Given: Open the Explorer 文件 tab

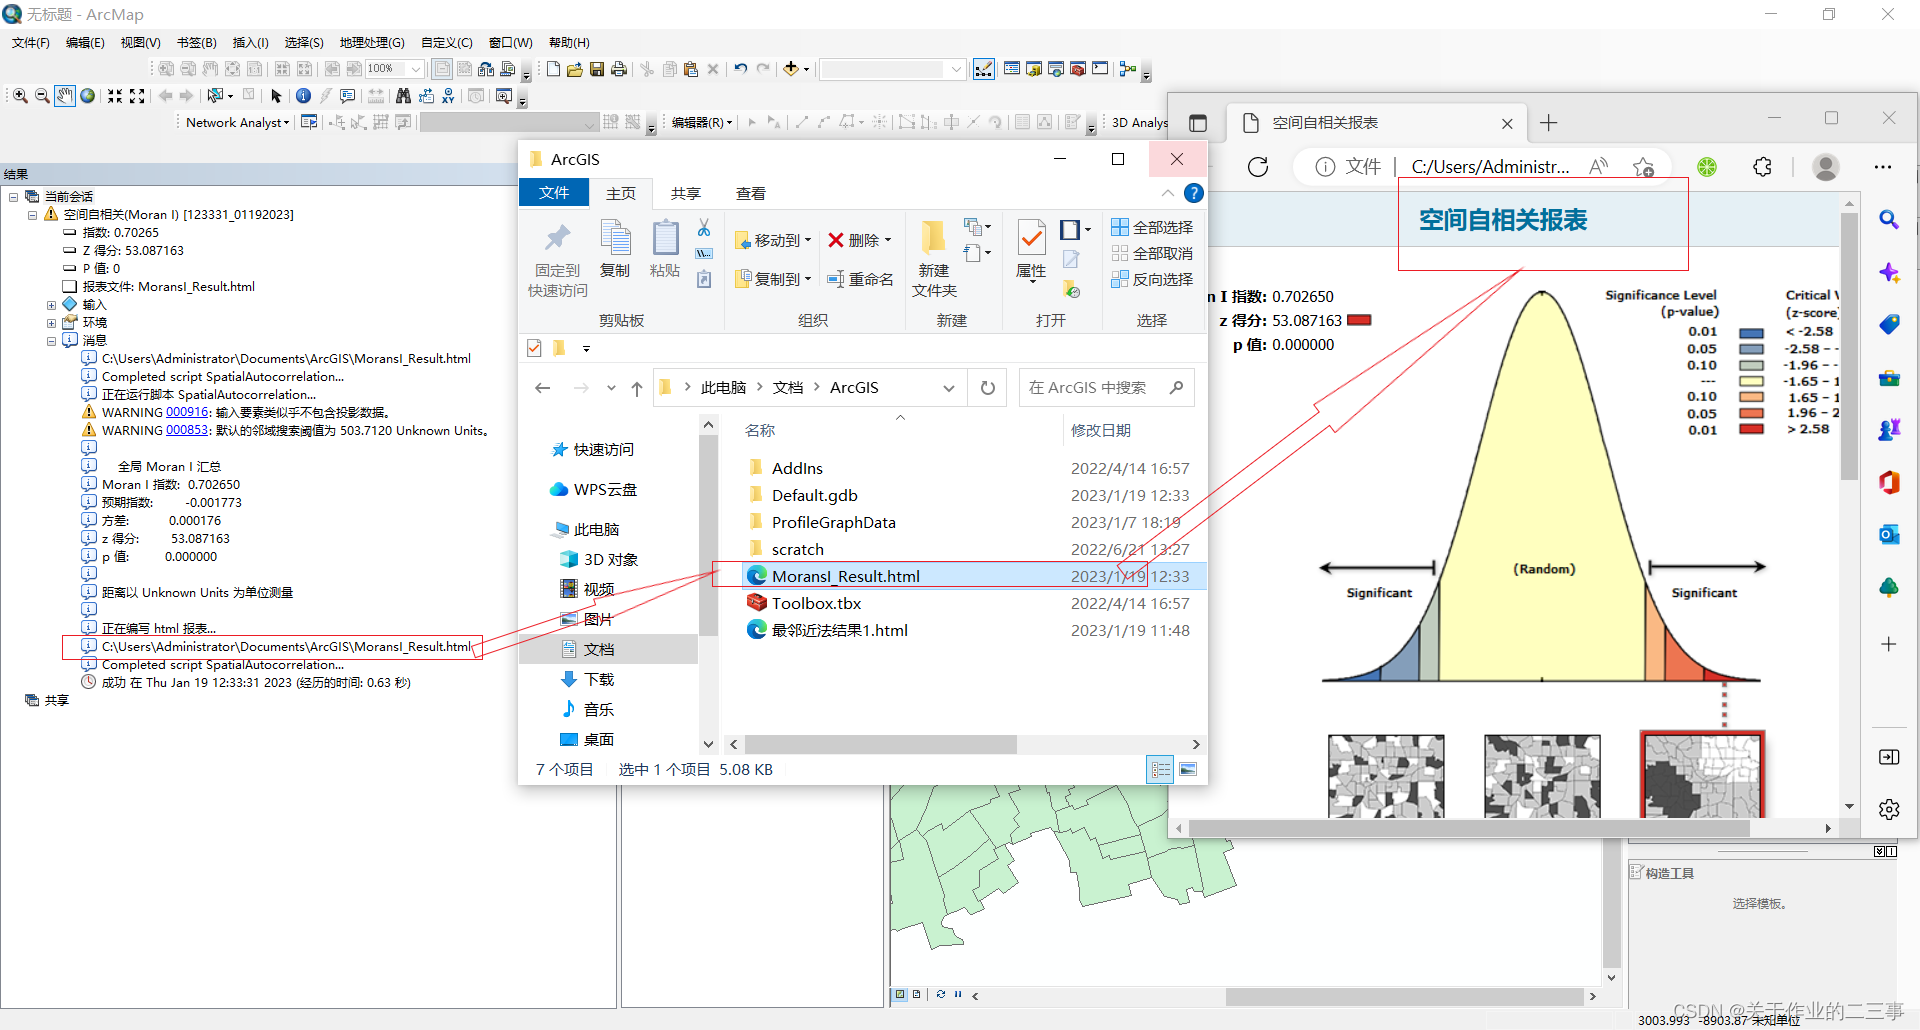Looking at the screenshot, I should [554, 193].
